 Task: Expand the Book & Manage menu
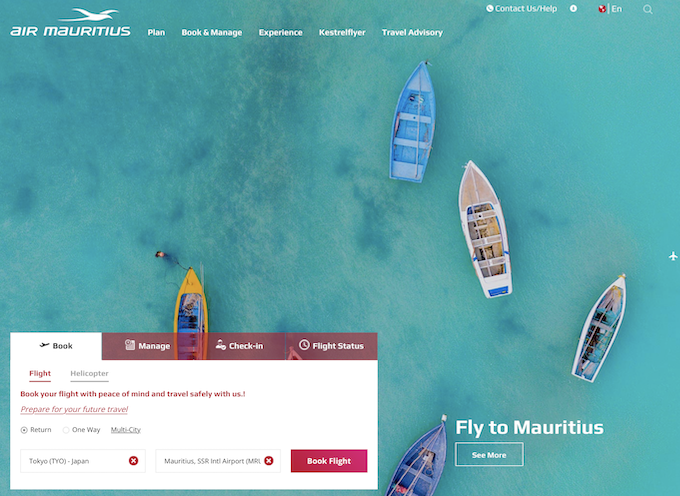point(212,33)
